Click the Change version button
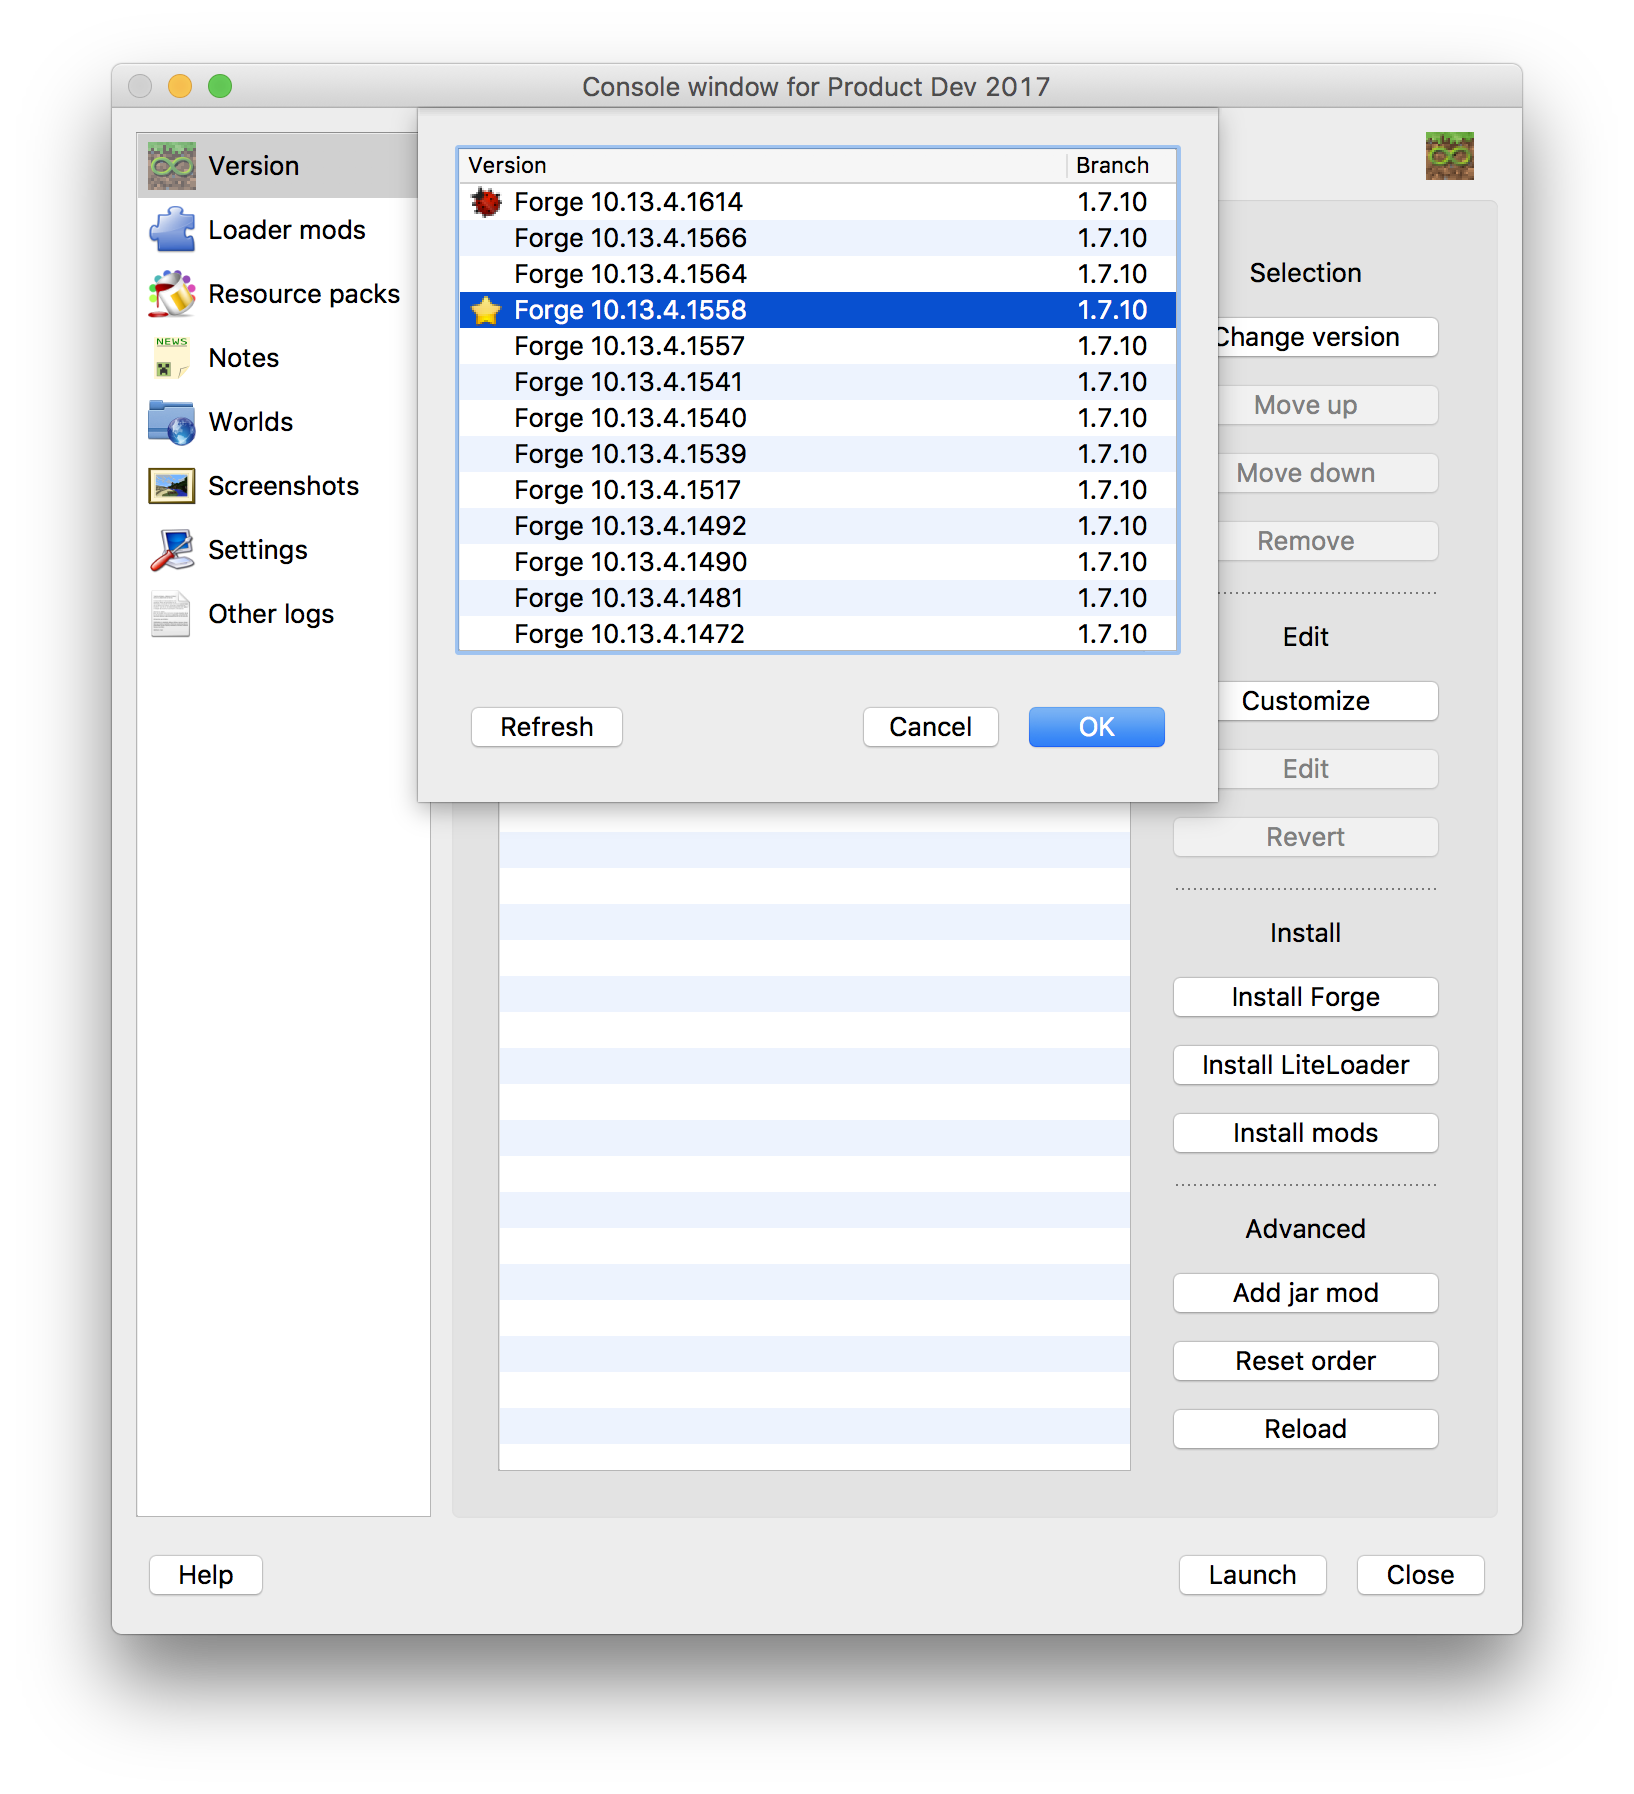1634x1794 pixels. [x=1328, y=337]
